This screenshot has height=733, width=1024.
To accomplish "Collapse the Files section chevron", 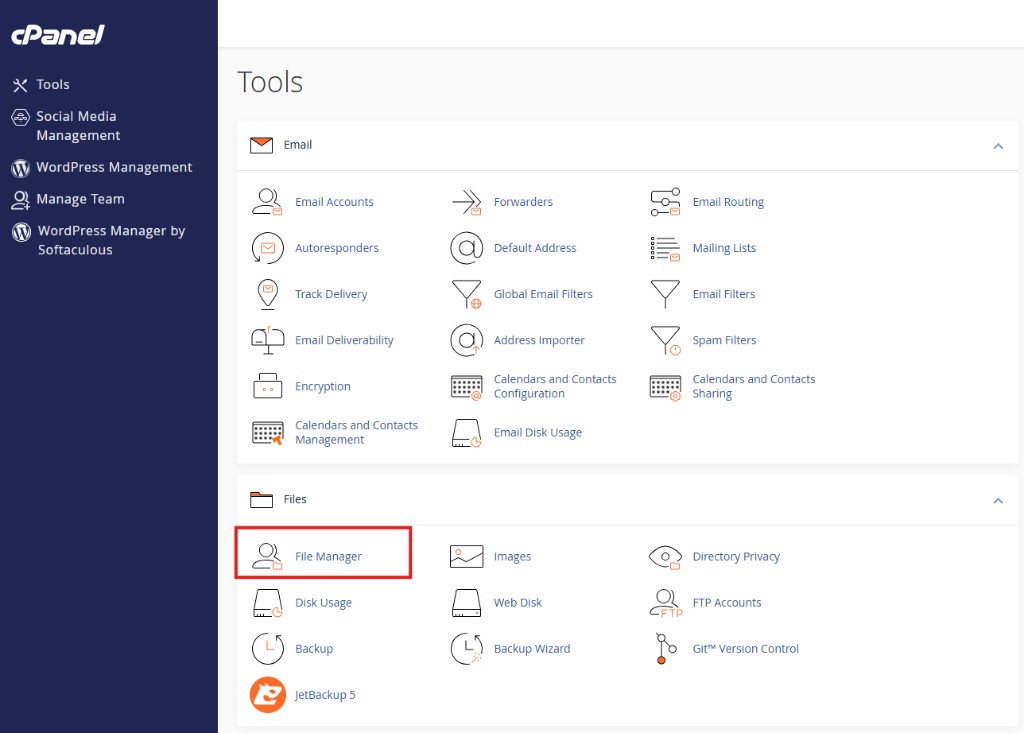I will [998, 501].
